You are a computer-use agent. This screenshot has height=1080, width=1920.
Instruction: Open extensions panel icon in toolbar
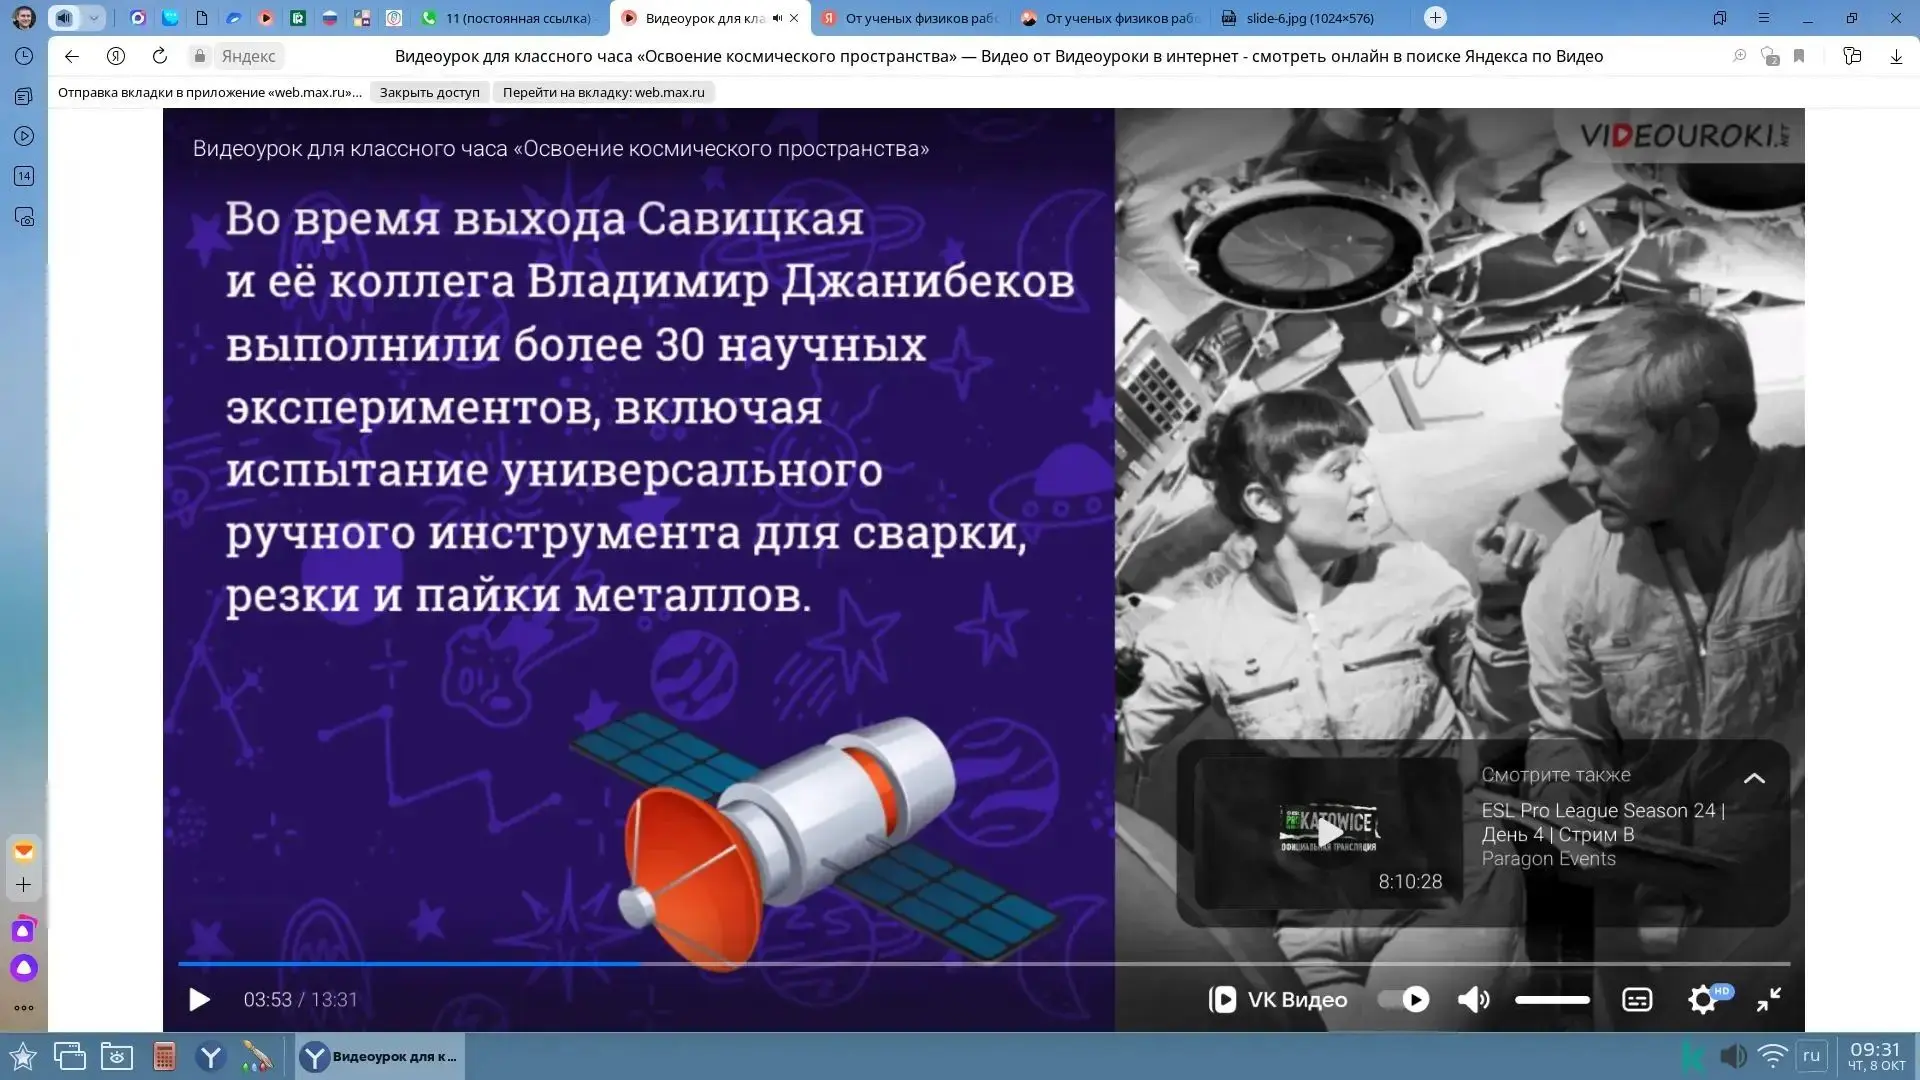pos(1852,56)
